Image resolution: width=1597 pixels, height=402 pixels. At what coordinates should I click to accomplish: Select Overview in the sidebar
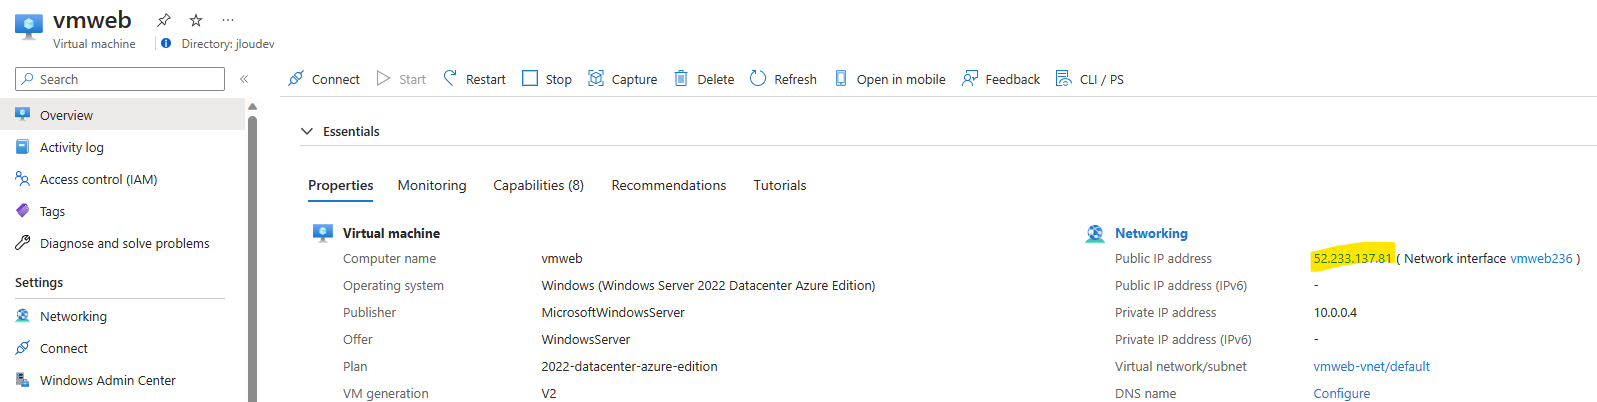pyautogui.click(x=122, y=115)
